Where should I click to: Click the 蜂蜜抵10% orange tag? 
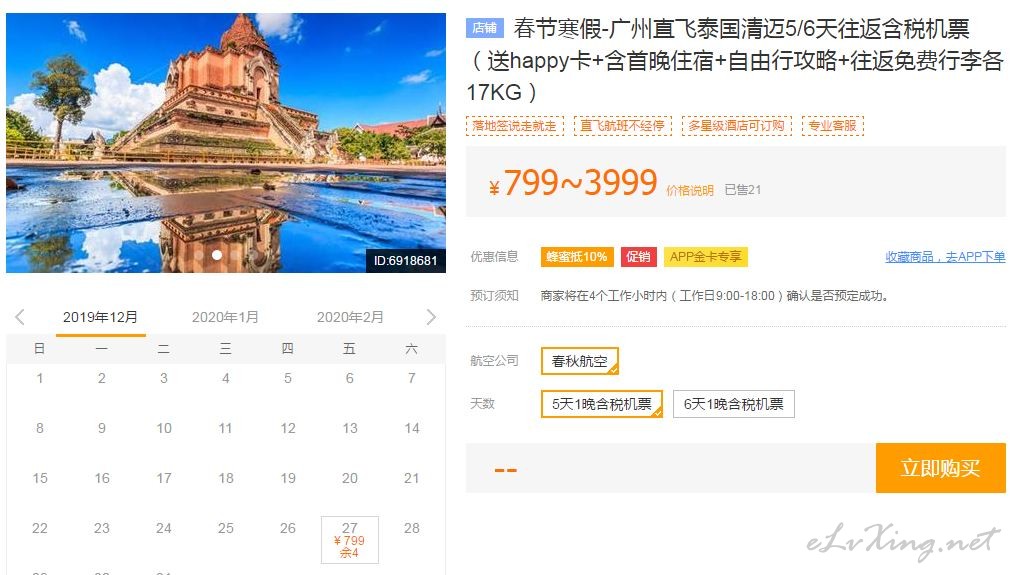coord(576,257)
